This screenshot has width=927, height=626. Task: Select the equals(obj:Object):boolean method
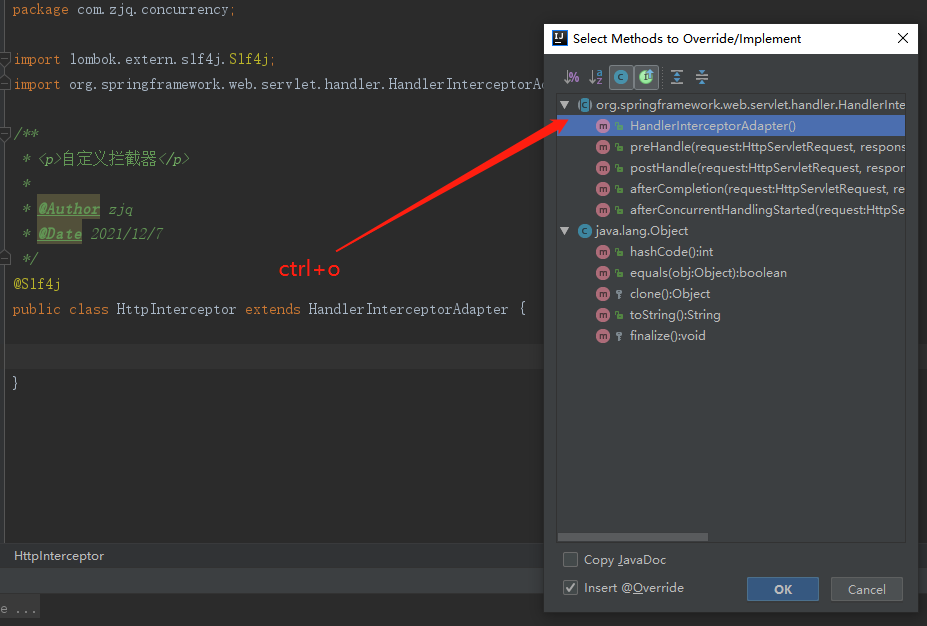click(x=731, y=273)
